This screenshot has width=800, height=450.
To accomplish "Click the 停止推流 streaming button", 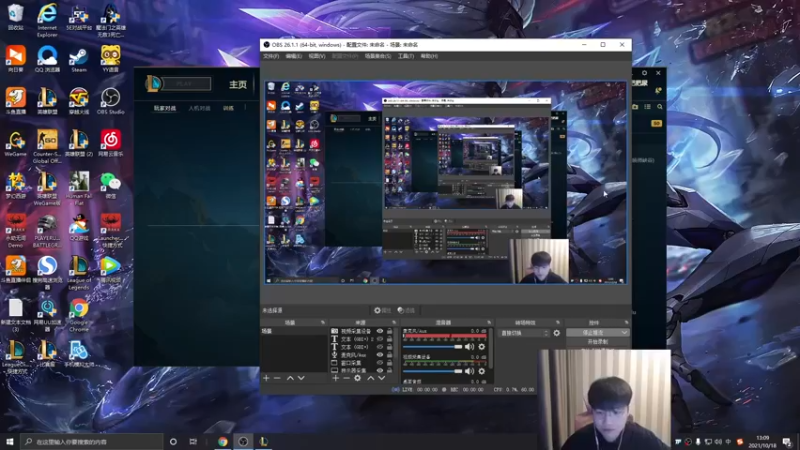I will [x=593, y=333].
